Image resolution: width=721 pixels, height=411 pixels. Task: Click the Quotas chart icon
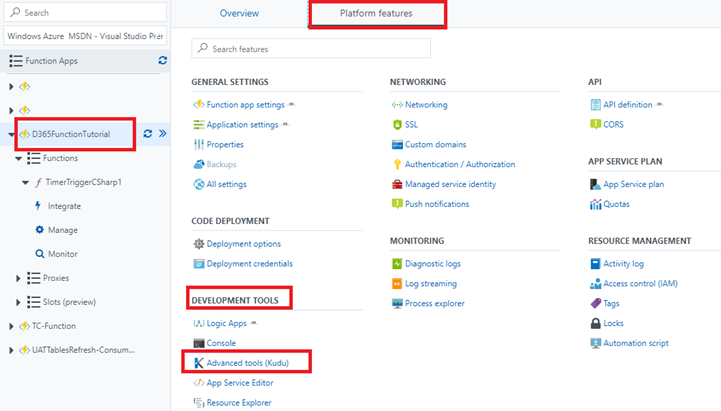tap(596, 204)
